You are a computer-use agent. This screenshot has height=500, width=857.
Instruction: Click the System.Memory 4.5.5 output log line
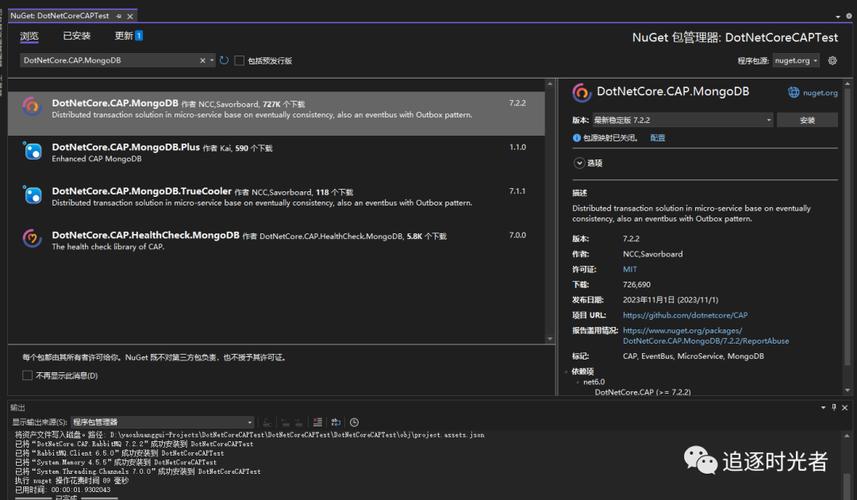click(115, 462)
